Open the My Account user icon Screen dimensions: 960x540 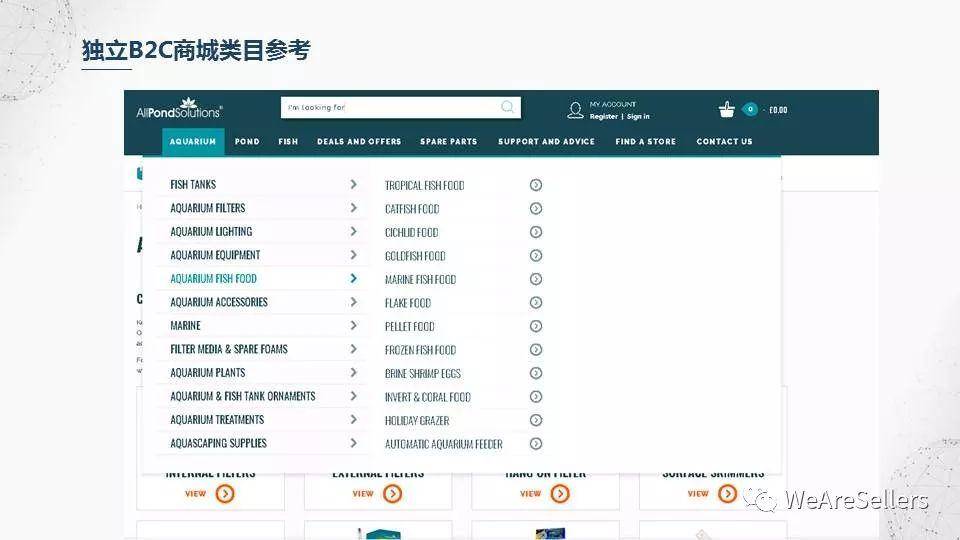[575, 110]
